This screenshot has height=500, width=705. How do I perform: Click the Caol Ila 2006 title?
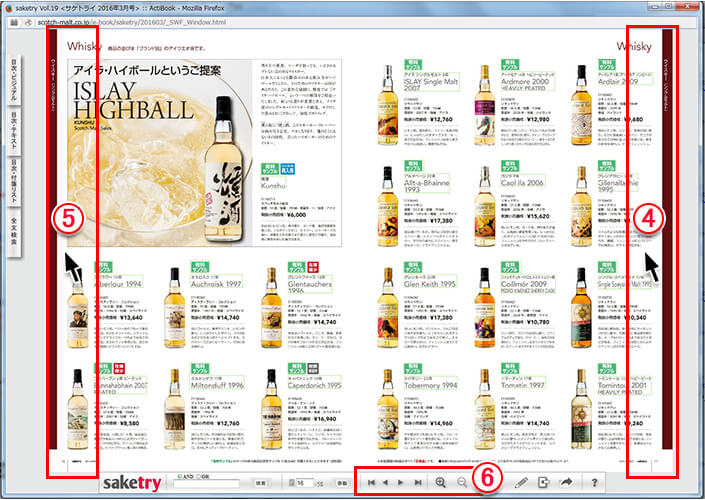(x=522, y=183)
